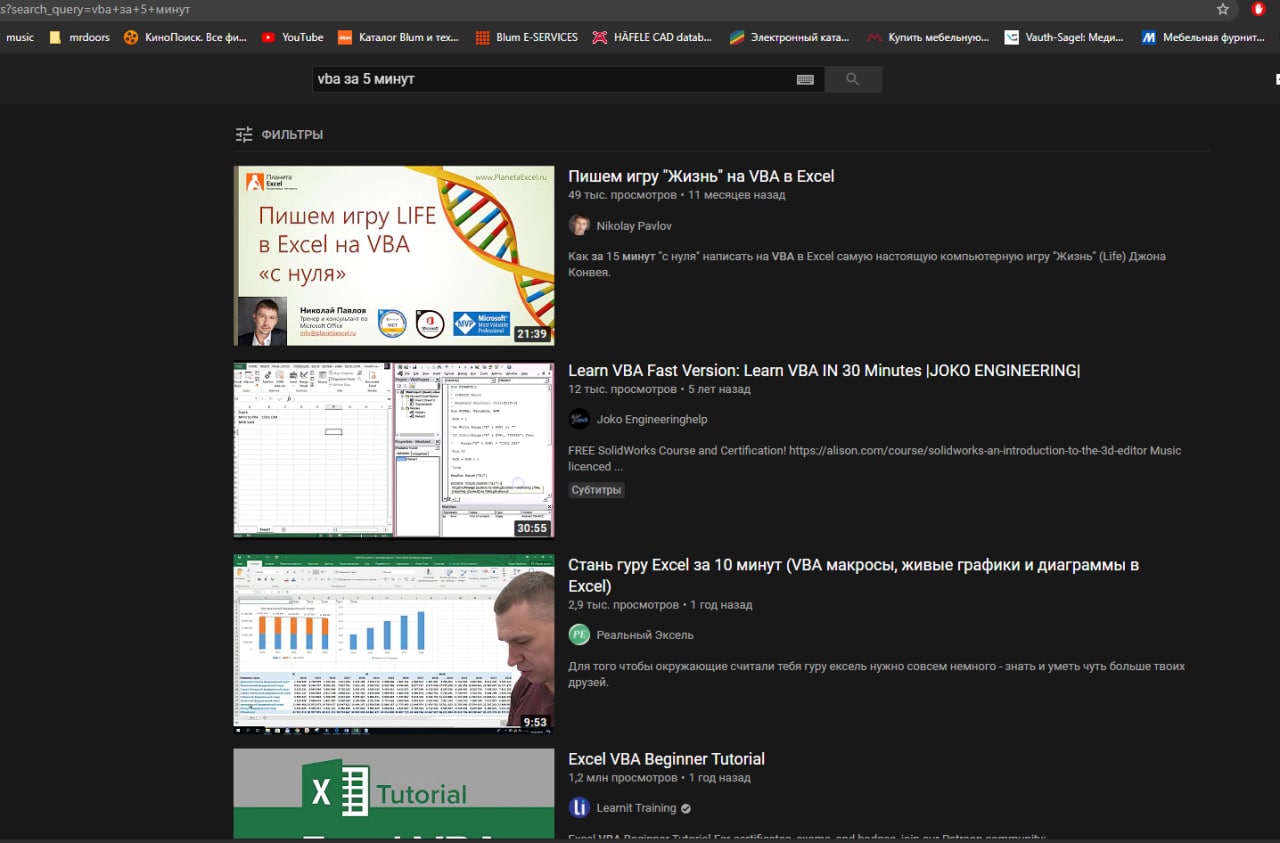Viewport: 1280px width, 843px height.
Task: Play the Пишем игру LIFE video thumbnail
Action: 394,256
